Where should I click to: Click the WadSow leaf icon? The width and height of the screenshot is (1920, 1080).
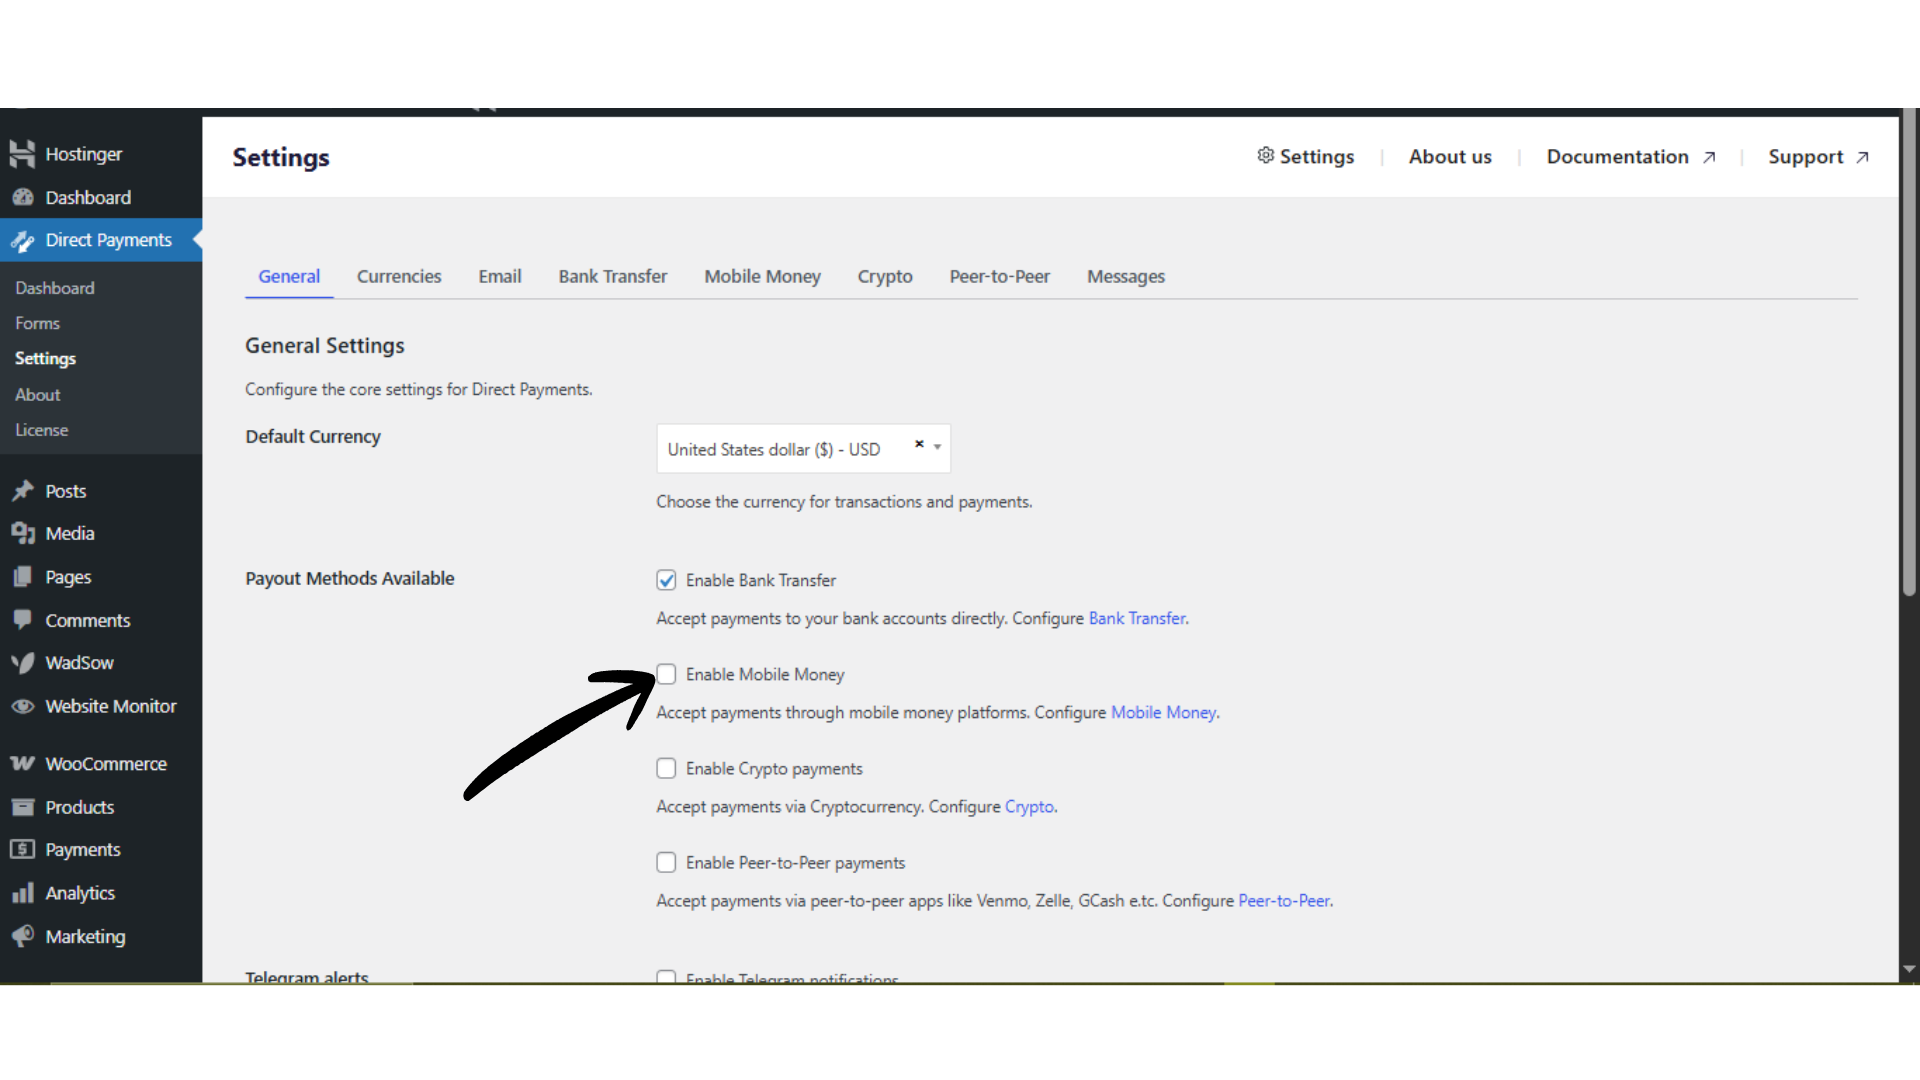tap(22, 663)
